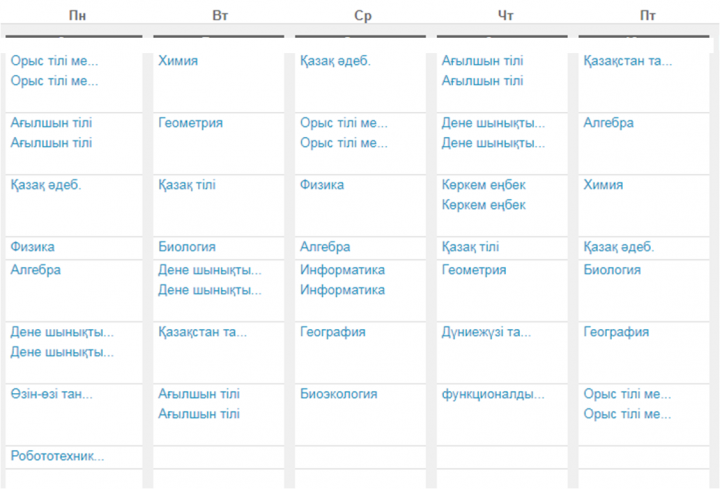Click the Thursday Көркем еңбек first entry
This screenshot has width=720, height=489.
point(483,185)
